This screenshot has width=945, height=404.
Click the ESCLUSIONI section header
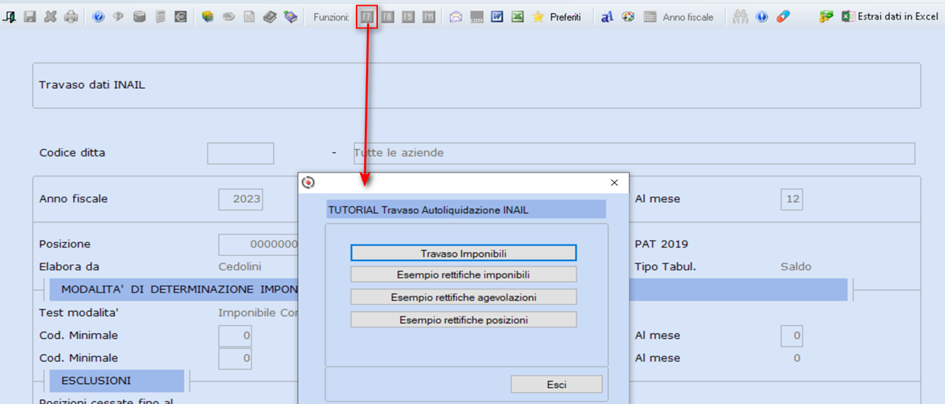[116, 381]
